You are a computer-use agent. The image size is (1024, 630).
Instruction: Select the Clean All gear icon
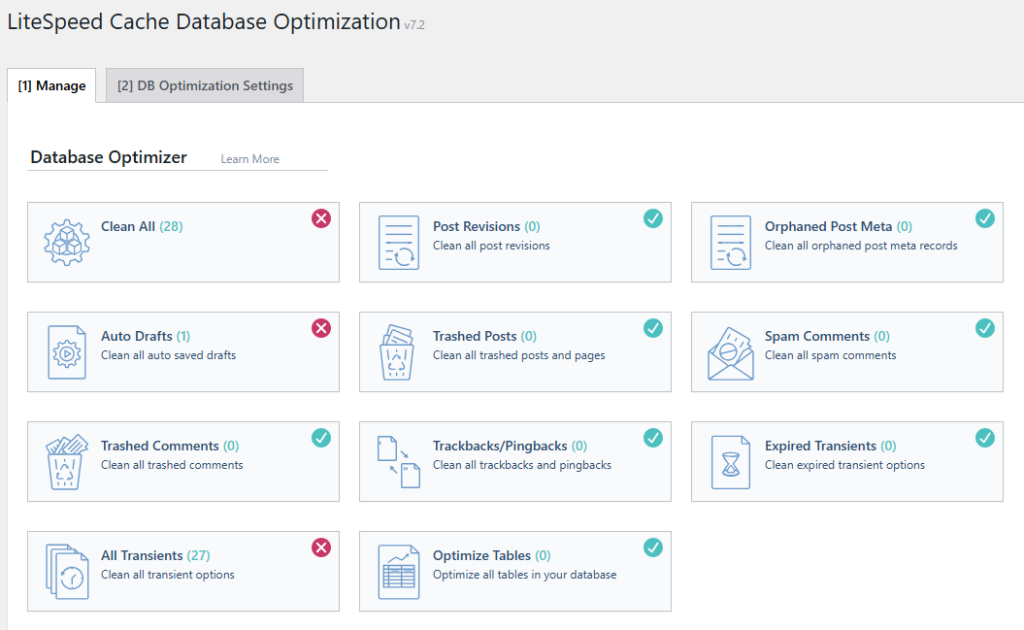coord(65,241)
